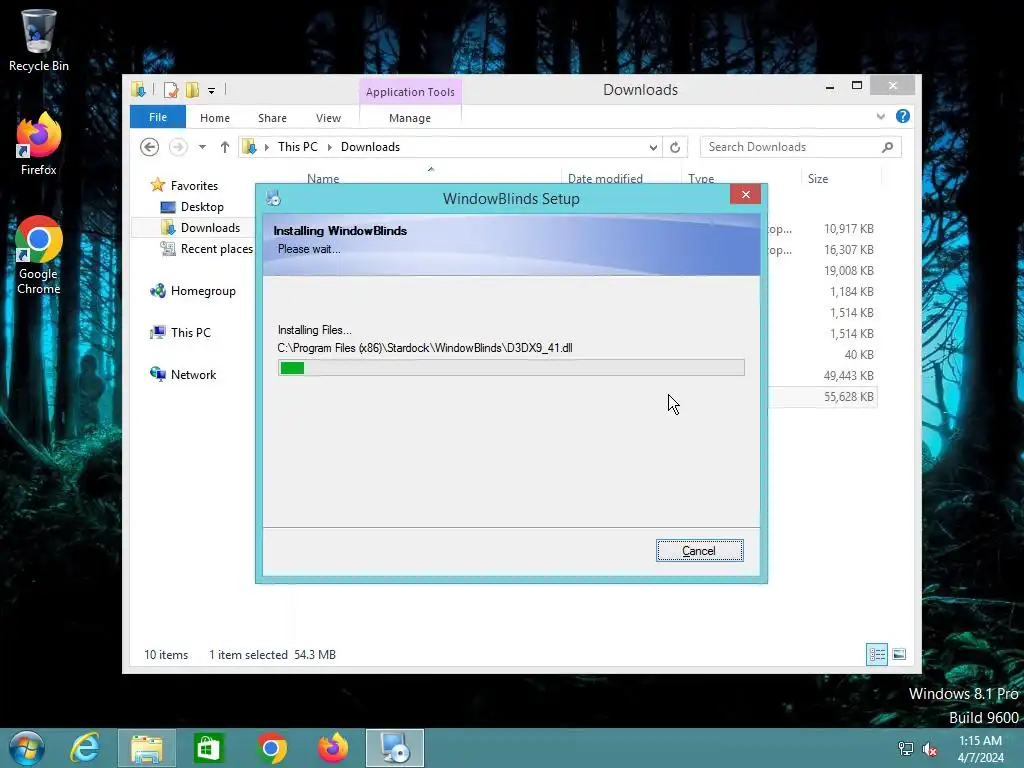Viewport: 1024px width, 768px height.
Task: Select Favorites in the navigation pane
Action: pos(194,185)
